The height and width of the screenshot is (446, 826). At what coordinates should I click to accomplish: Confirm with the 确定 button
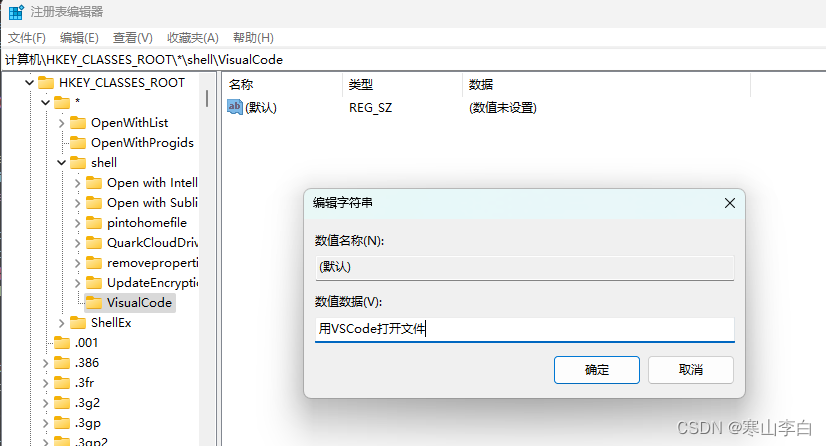[597, 370]
